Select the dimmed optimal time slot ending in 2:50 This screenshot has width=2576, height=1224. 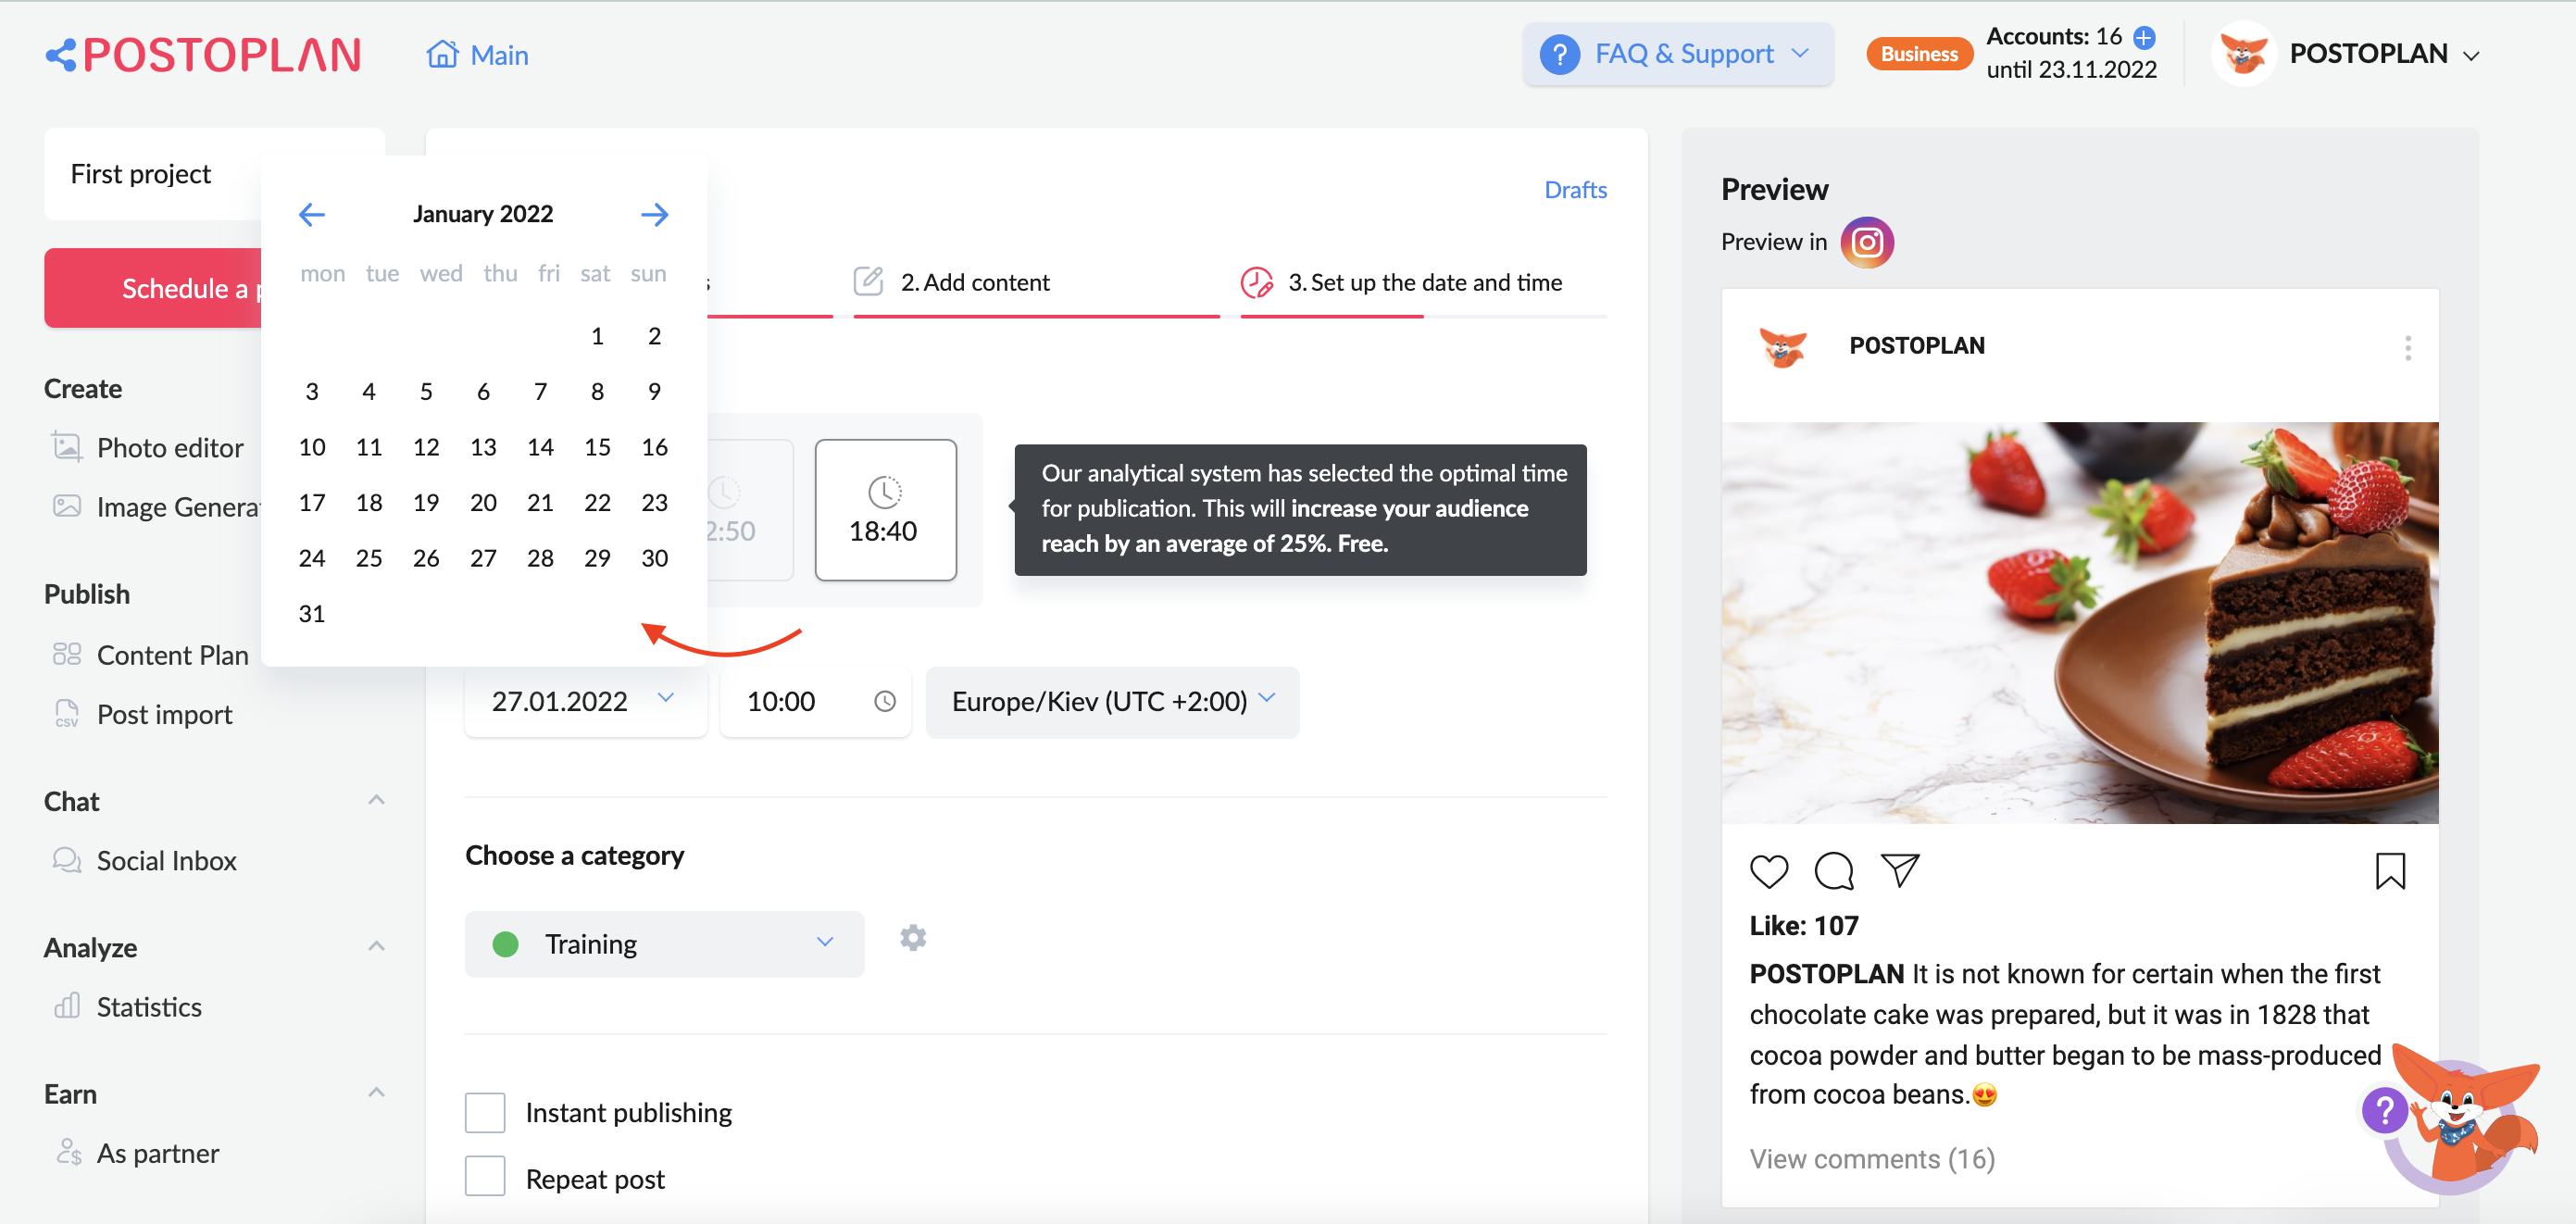point(750,509)
